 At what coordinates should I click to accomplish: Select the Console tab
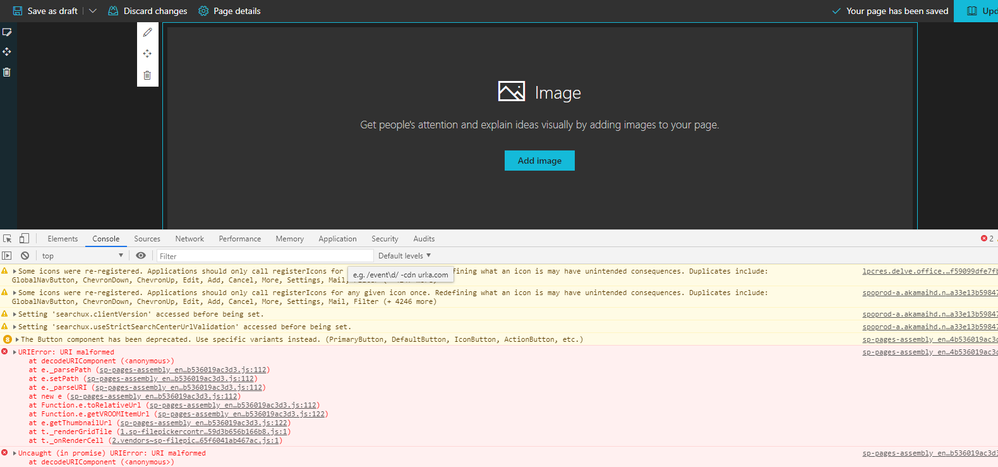(106, 239)
